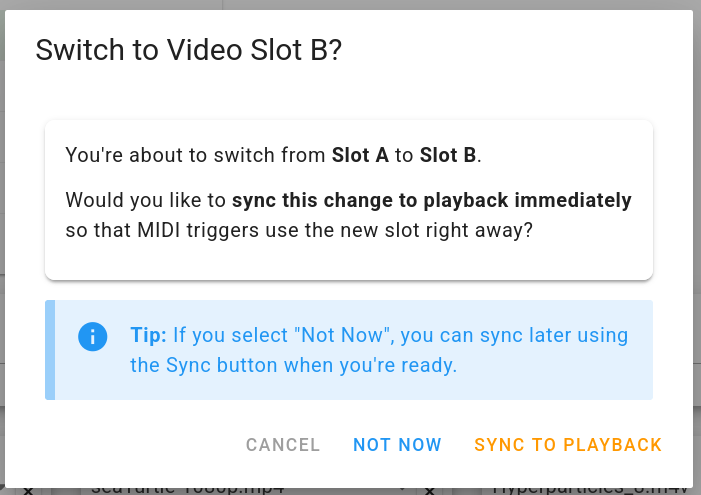Click the dialog title 'Switch to Video Slot B?'
Viewport: 701px width, 495px height.
(189, 51)
